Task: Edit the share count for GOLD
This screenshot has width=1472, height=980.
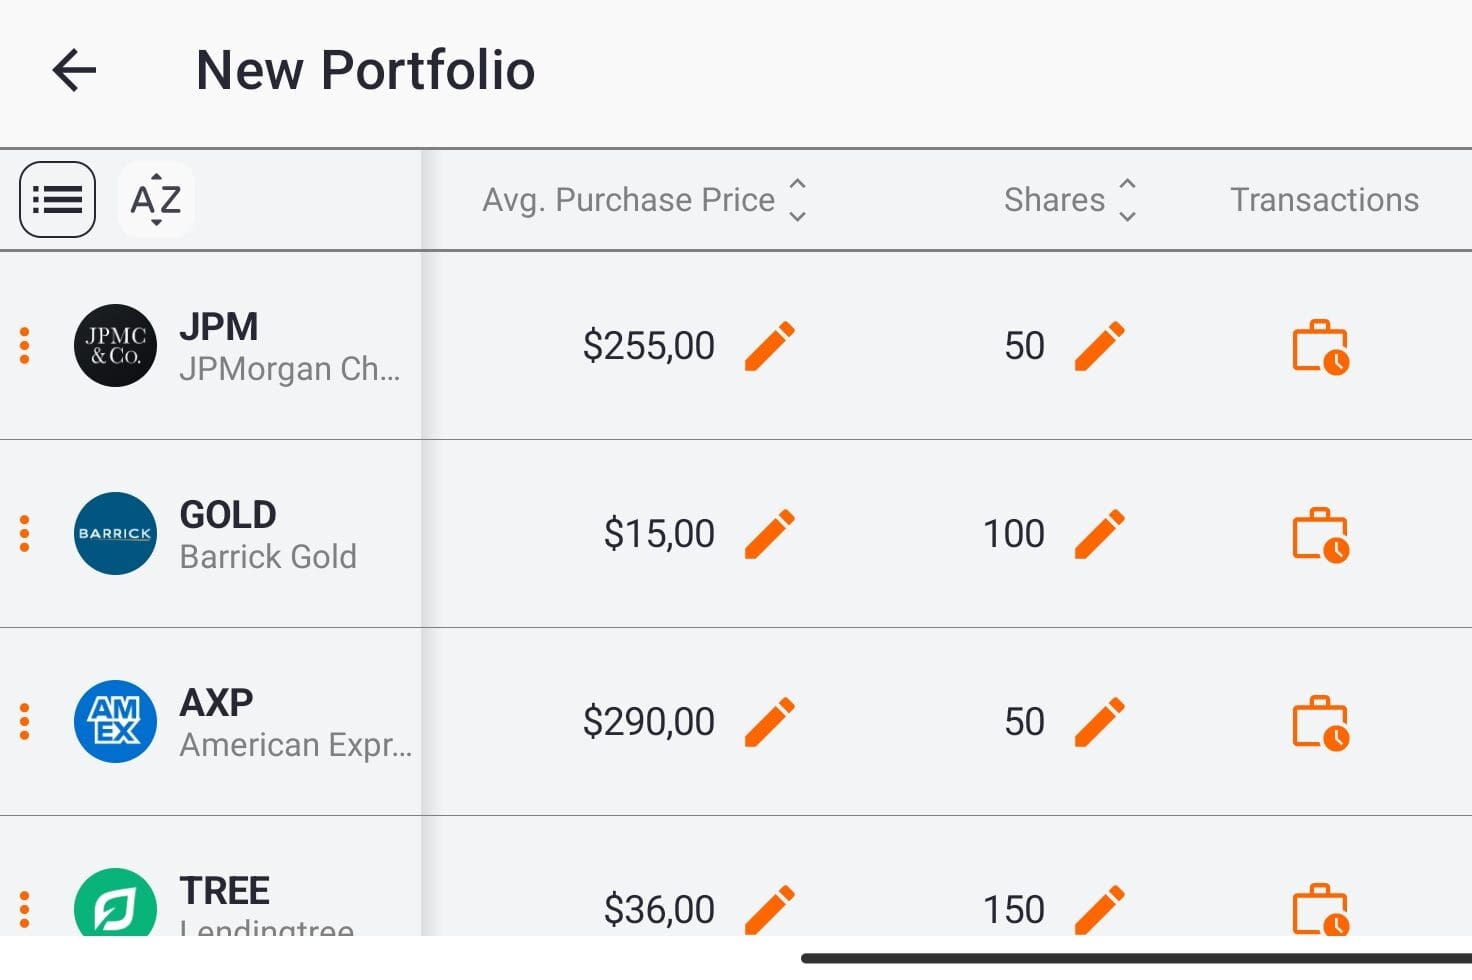Action: click(x=1099, y=533)
